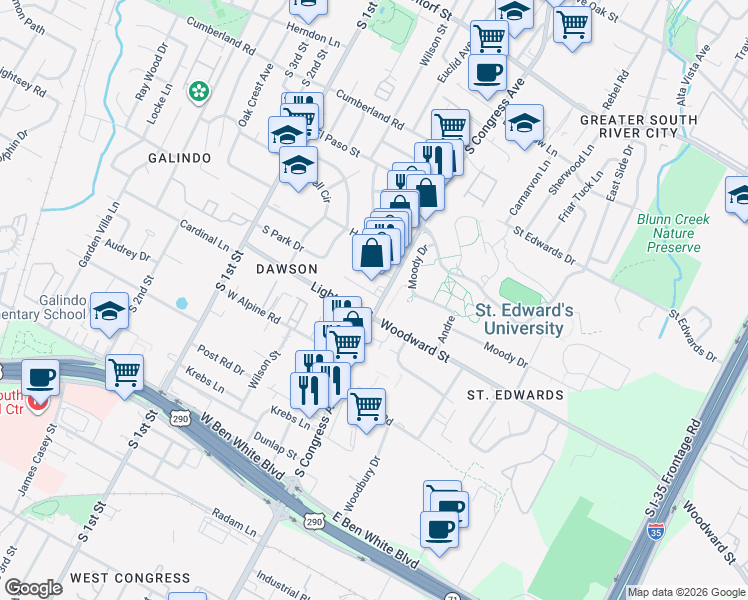The image size is (748, 600).
Task: Click the Garden Villa Ln street label
Action: (x=99, y=234)
